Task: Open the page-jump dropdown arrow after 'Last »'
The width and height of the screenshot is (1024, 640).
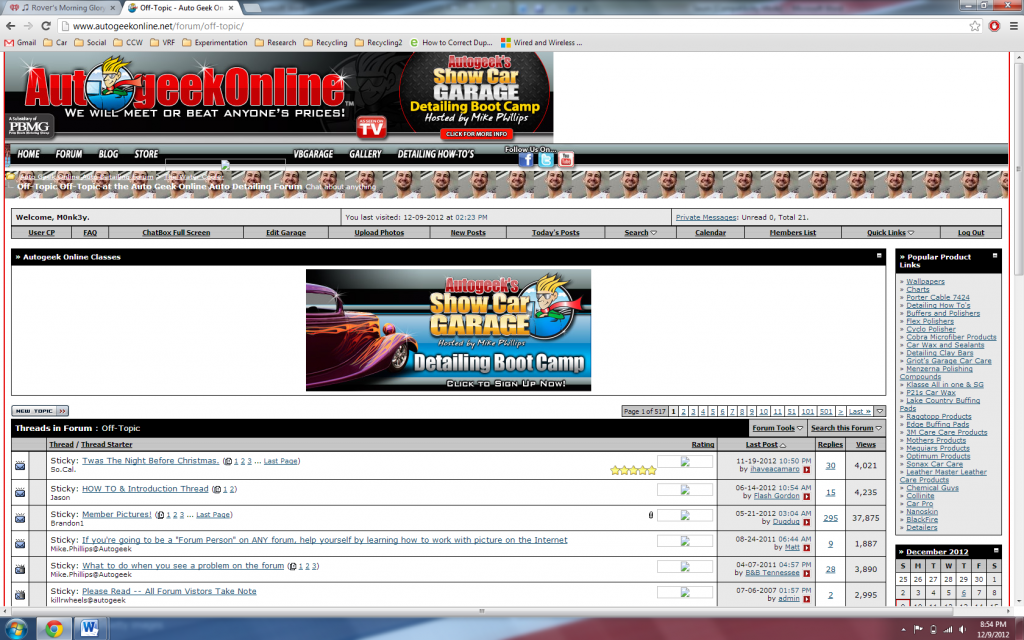Action: point(880,411)
